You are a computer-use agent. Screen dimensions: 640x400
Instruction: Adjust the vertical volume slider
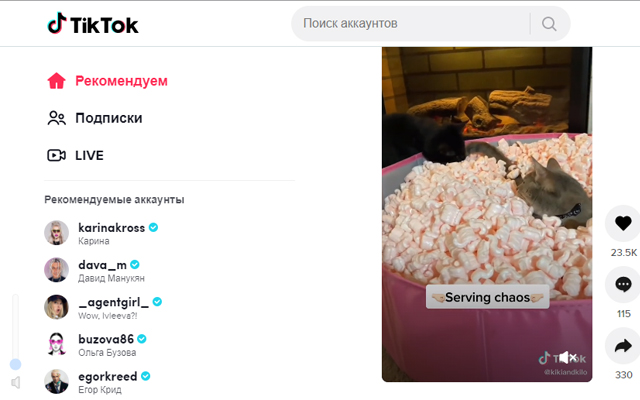tap(16, 331)
